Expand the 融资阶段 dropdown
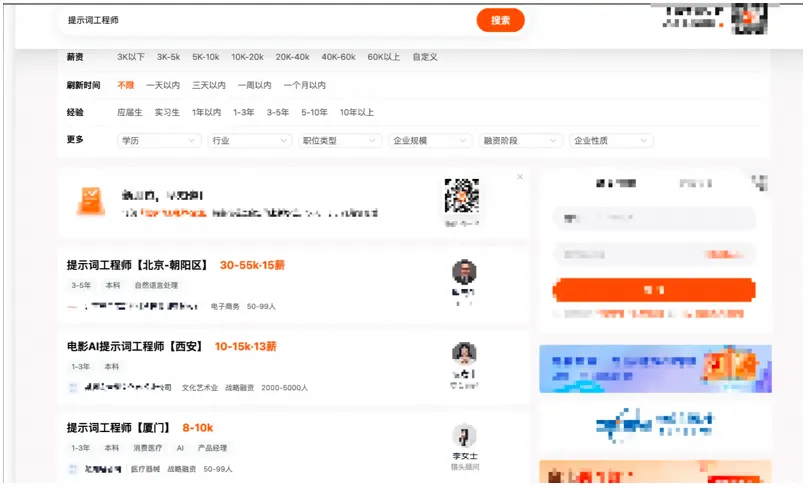This screenshot has width=808, height=488. 520,141
